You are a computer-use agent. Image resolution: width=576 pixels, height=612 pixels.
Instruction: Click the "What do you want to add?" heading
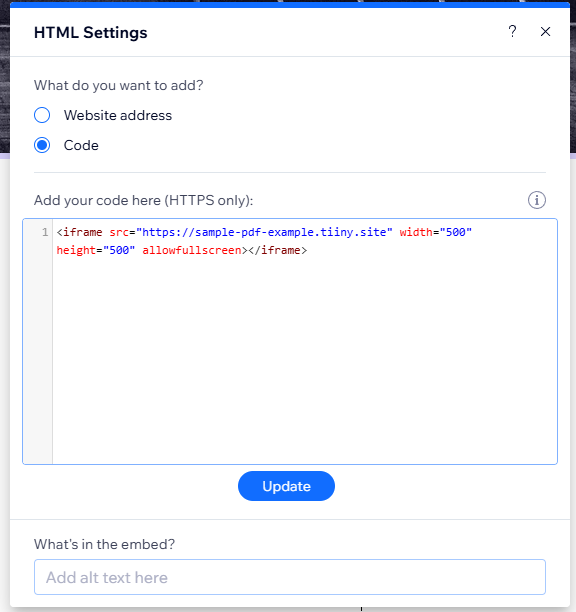118,85
